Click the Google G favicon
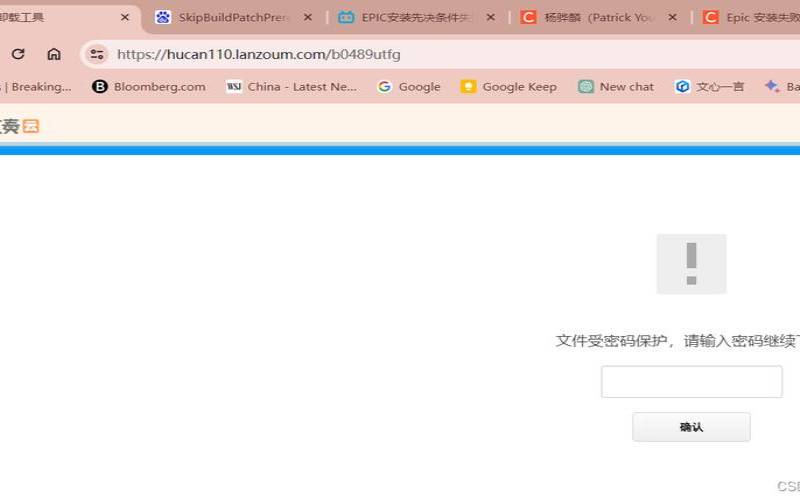Image resolution: width=800 pixels, height=500 pixels. tap(384, 87)
